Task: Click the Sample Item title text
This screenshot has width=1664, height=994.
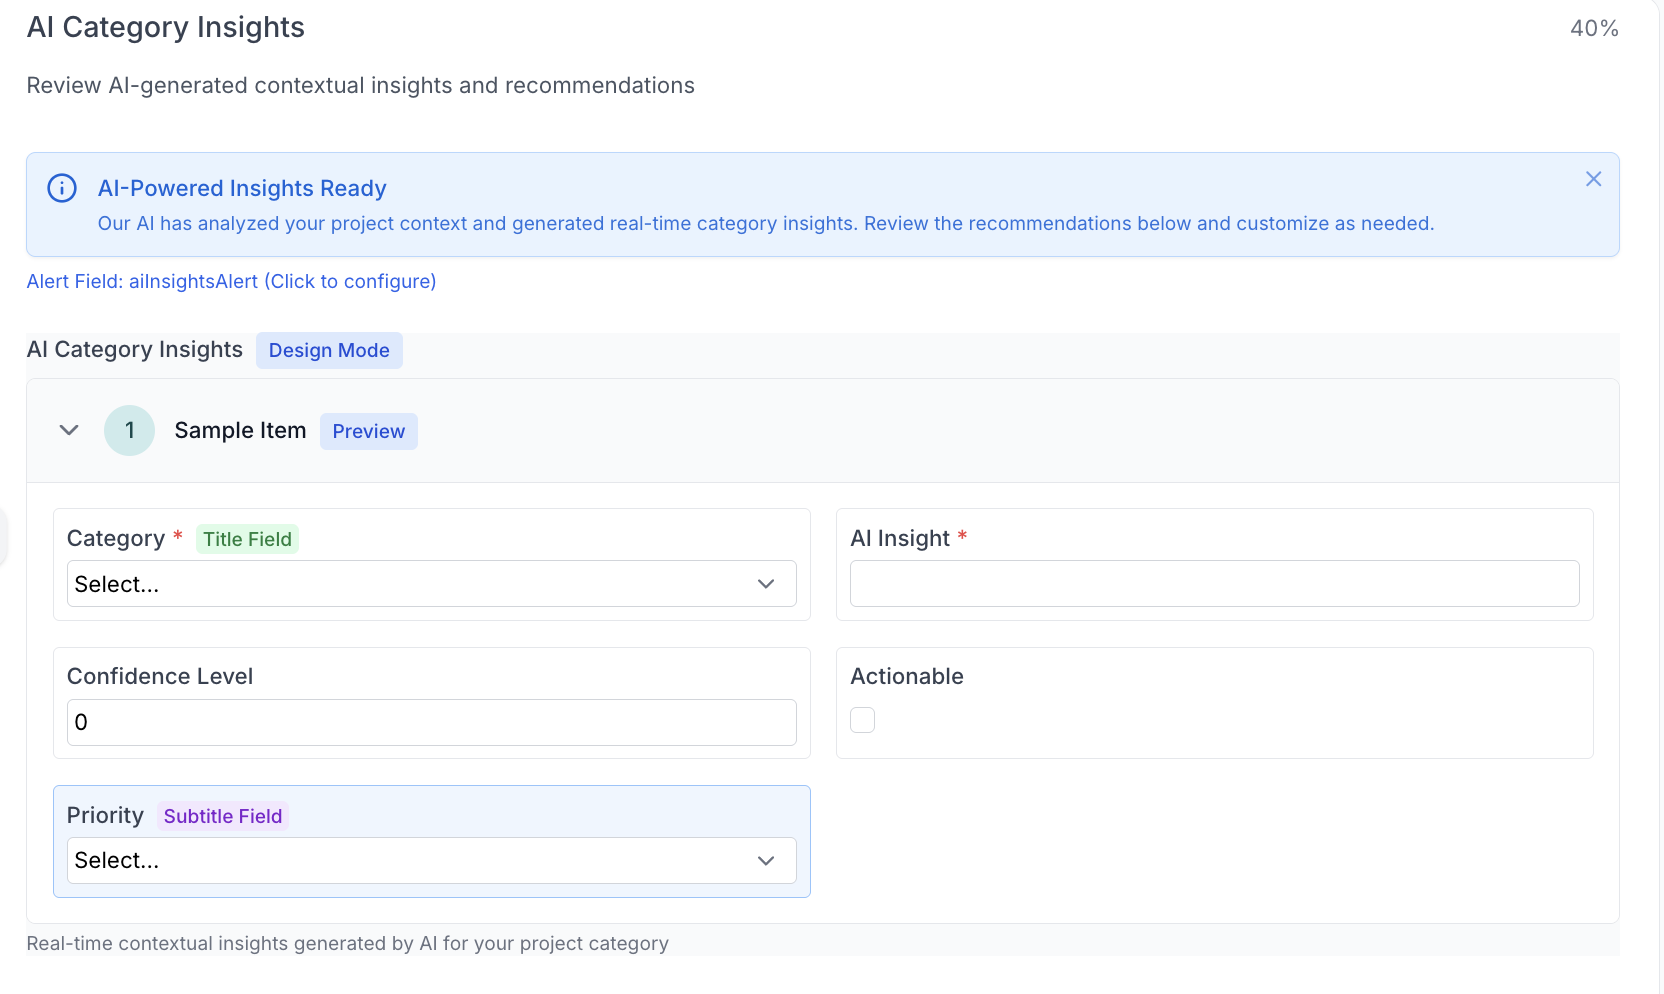Action: [x=240, y=430]
